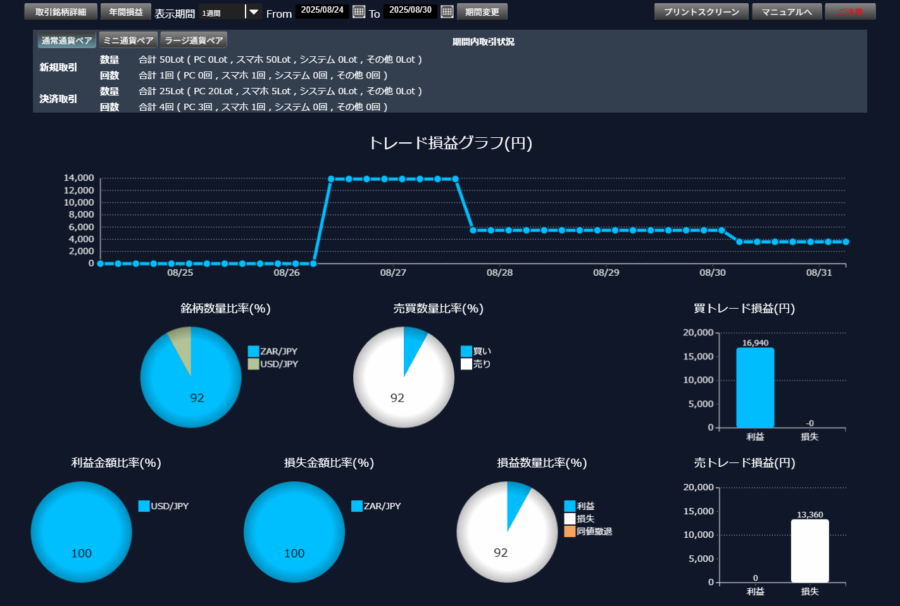Click the orange 同値撤退 legend marker
This screenshot has width=900, height=606.
click(x=570, y=532)
